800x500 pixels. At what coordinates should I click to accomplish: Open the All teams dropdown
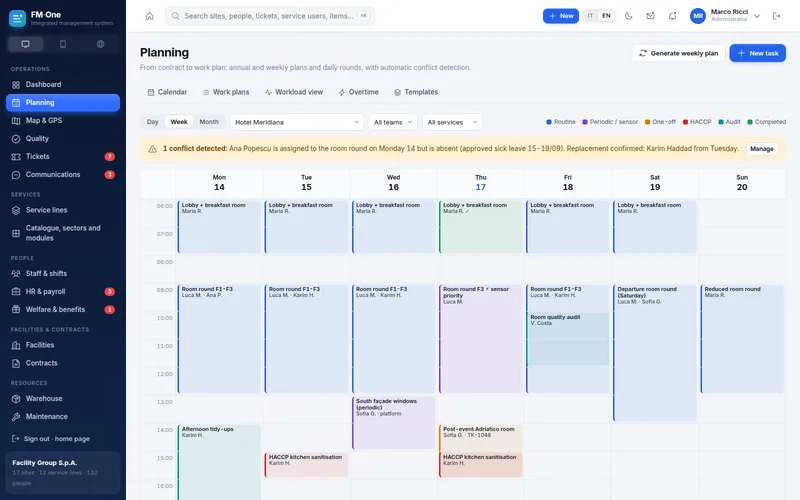click(393, 122)
